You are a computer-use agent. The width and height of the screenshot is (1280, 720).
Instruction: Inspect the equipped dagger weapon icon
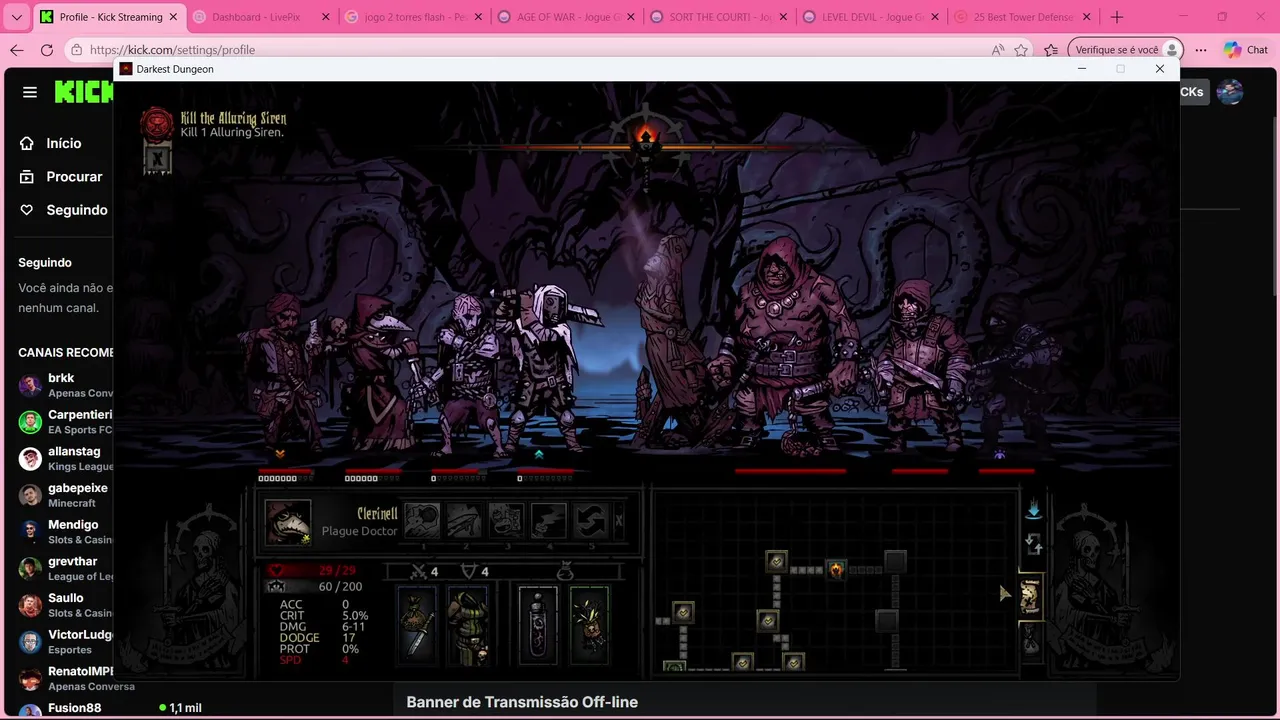(417, 625)
